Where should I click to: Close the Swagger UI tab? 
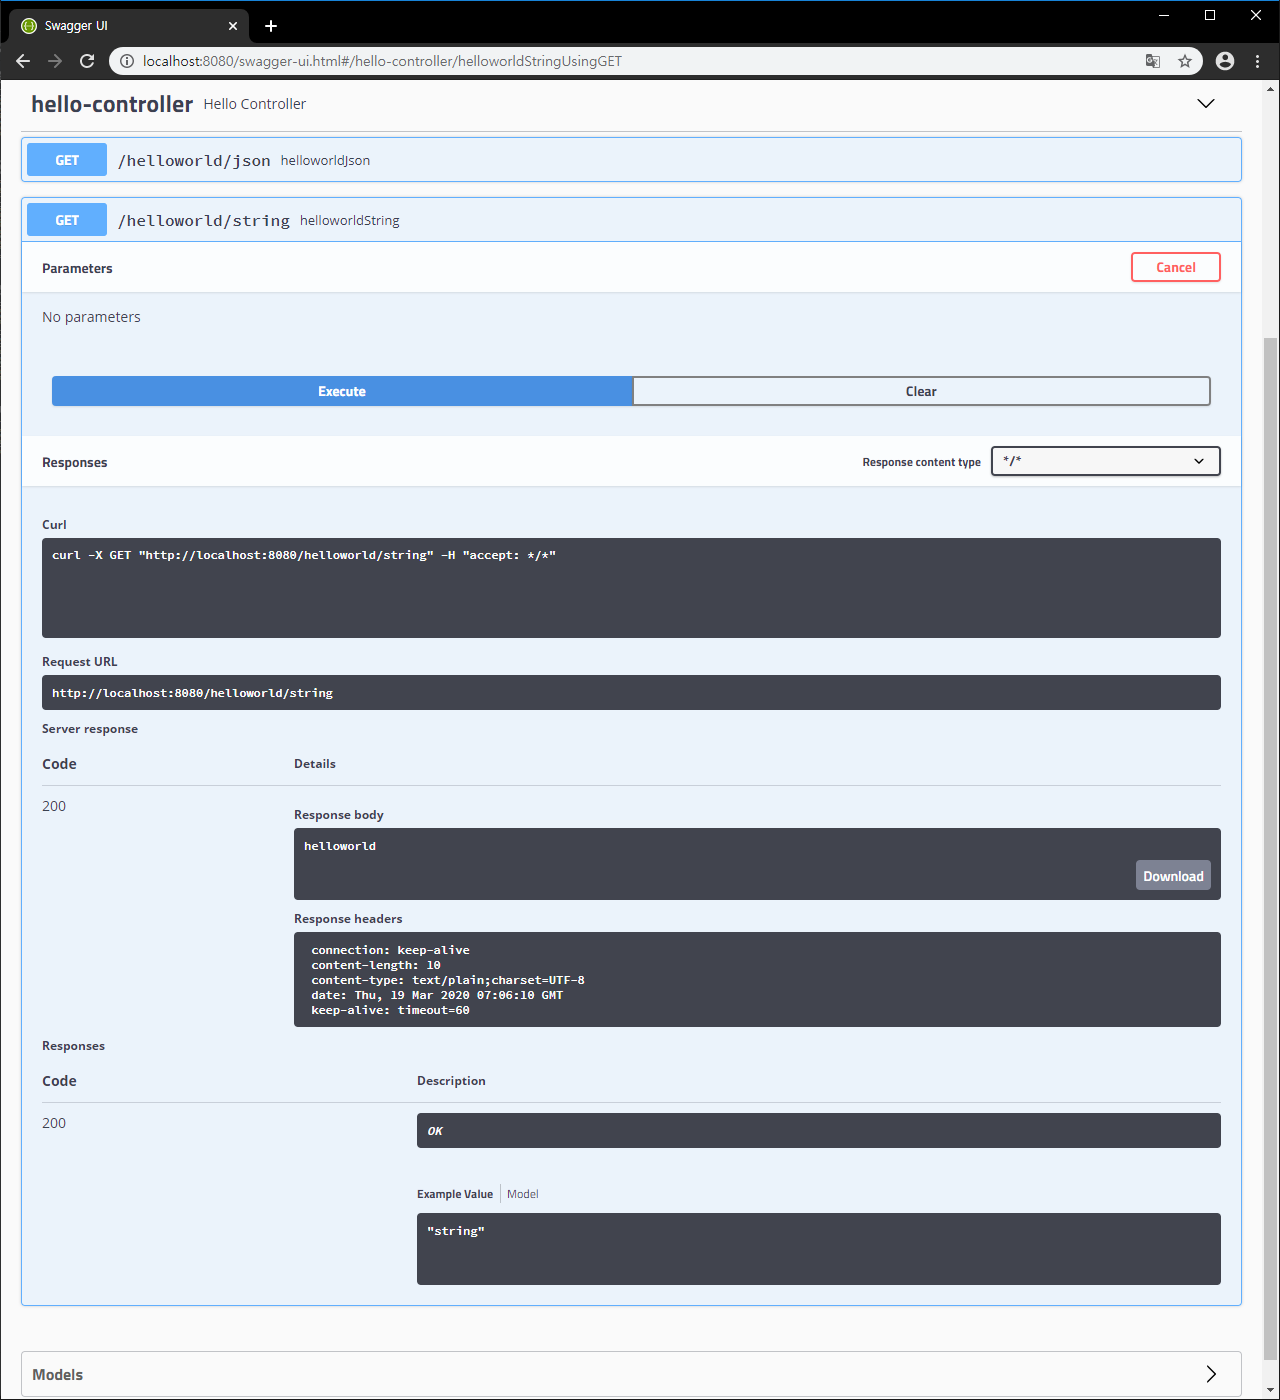[233, 26]
